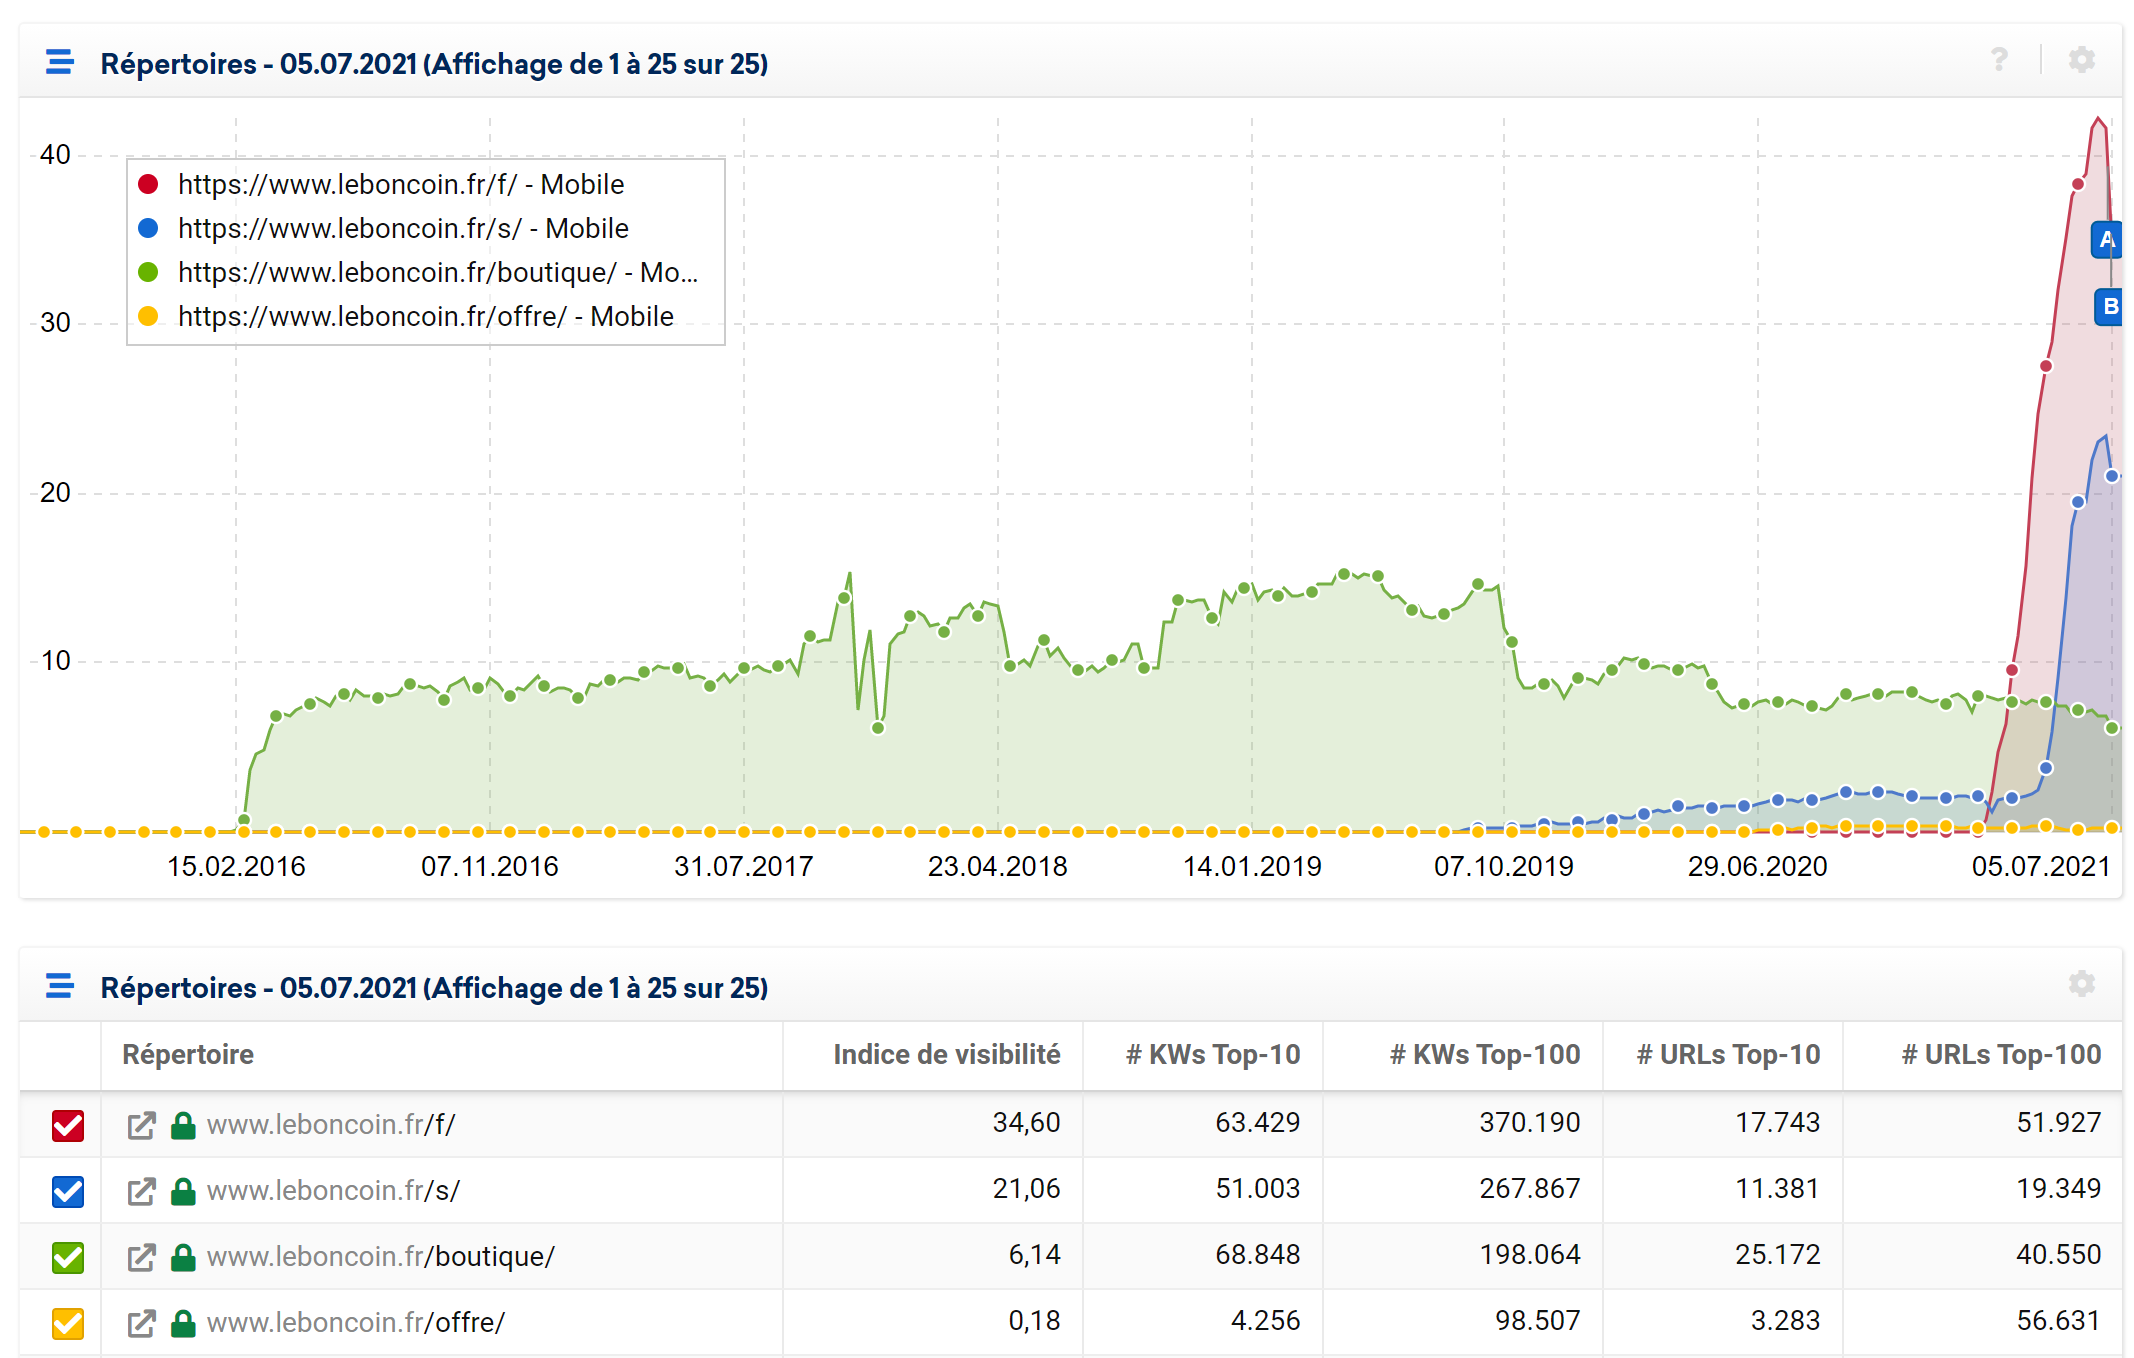Toggle the /boutique/ legend entry
This screenshot has width=2134, height=1358.
pos(417,272)
